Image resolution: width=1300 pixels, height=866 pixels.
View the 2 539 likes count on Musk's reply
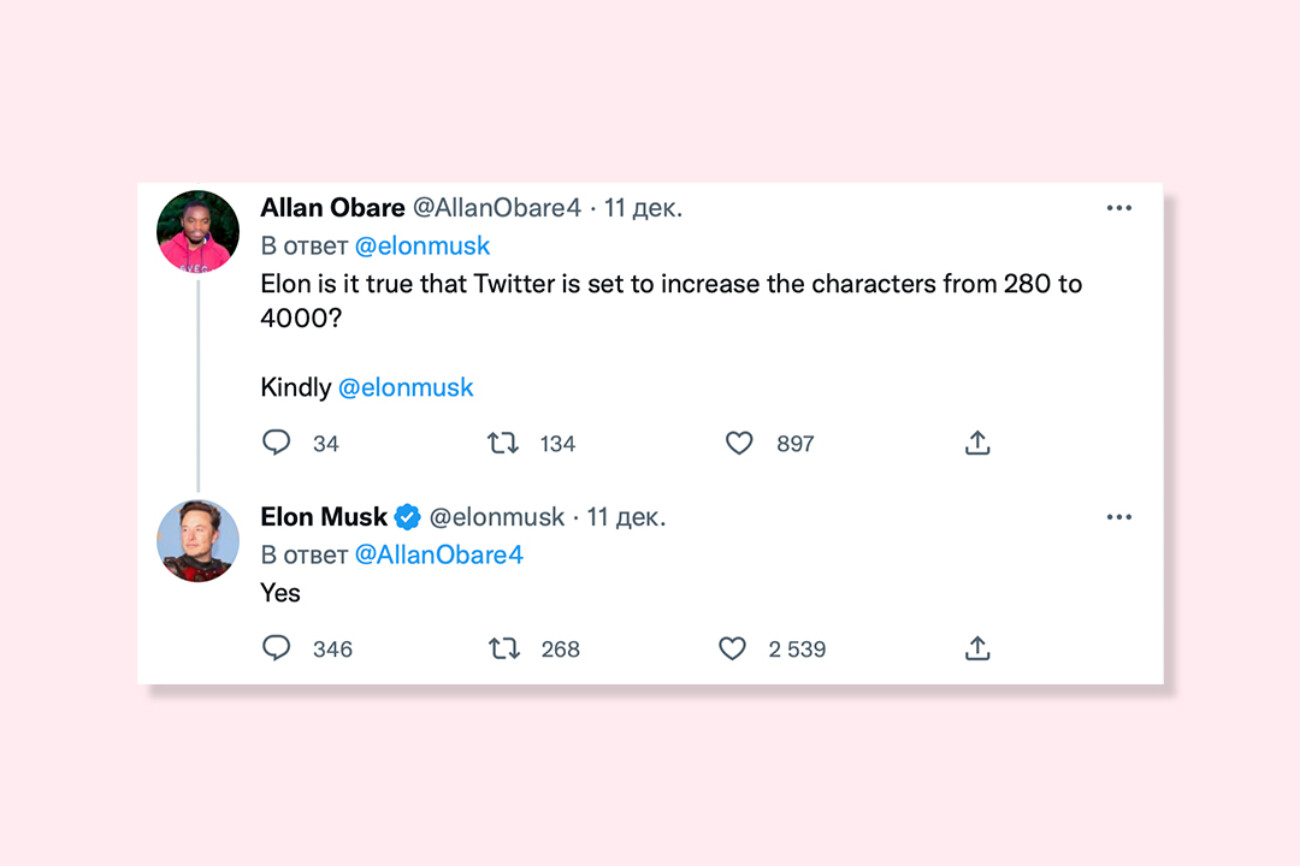(796, 648)
